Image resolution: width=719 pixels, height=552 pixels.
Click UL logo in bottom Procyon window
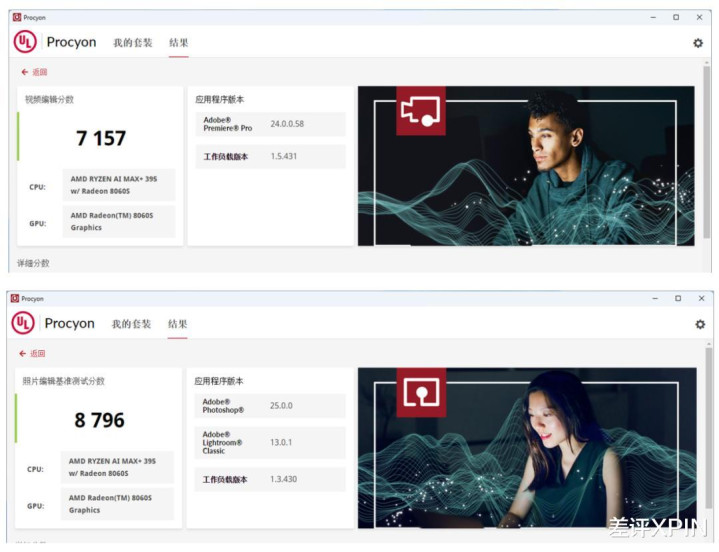[x=23, y=323]
